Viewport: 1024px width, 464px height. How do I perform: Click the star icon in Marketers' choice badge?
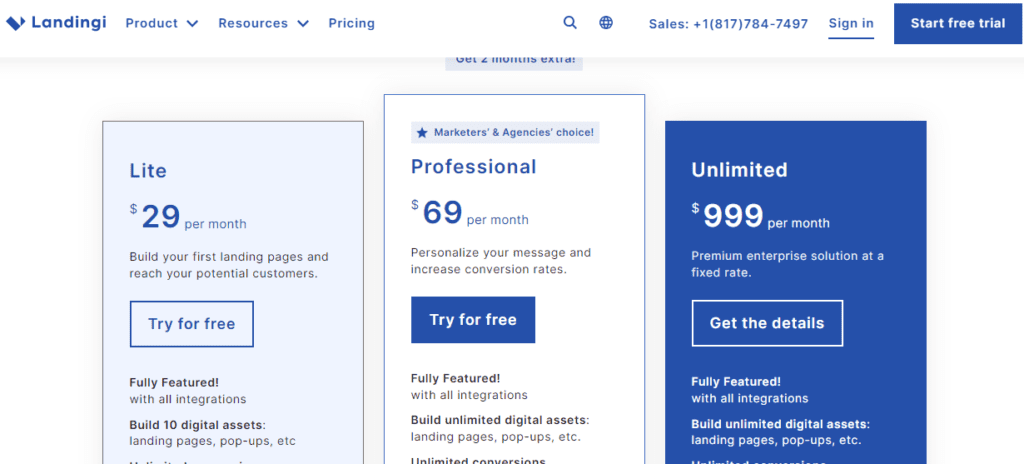point(422,133)
